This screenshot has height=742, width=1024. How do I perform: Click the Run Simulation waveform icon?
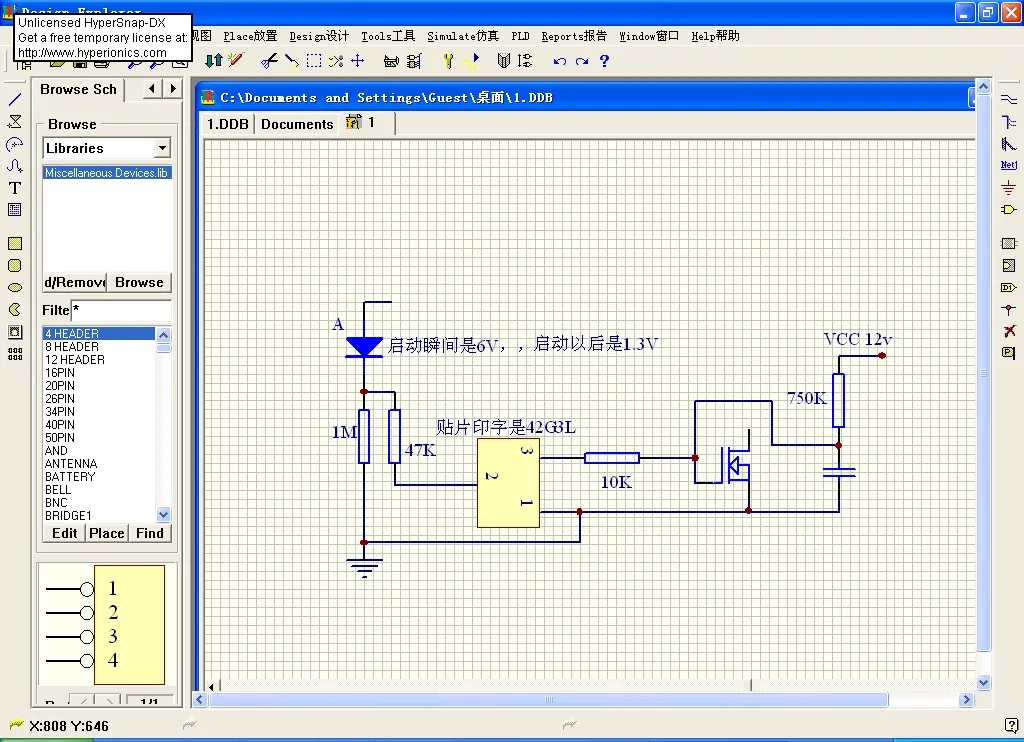(x=471, y=61)
